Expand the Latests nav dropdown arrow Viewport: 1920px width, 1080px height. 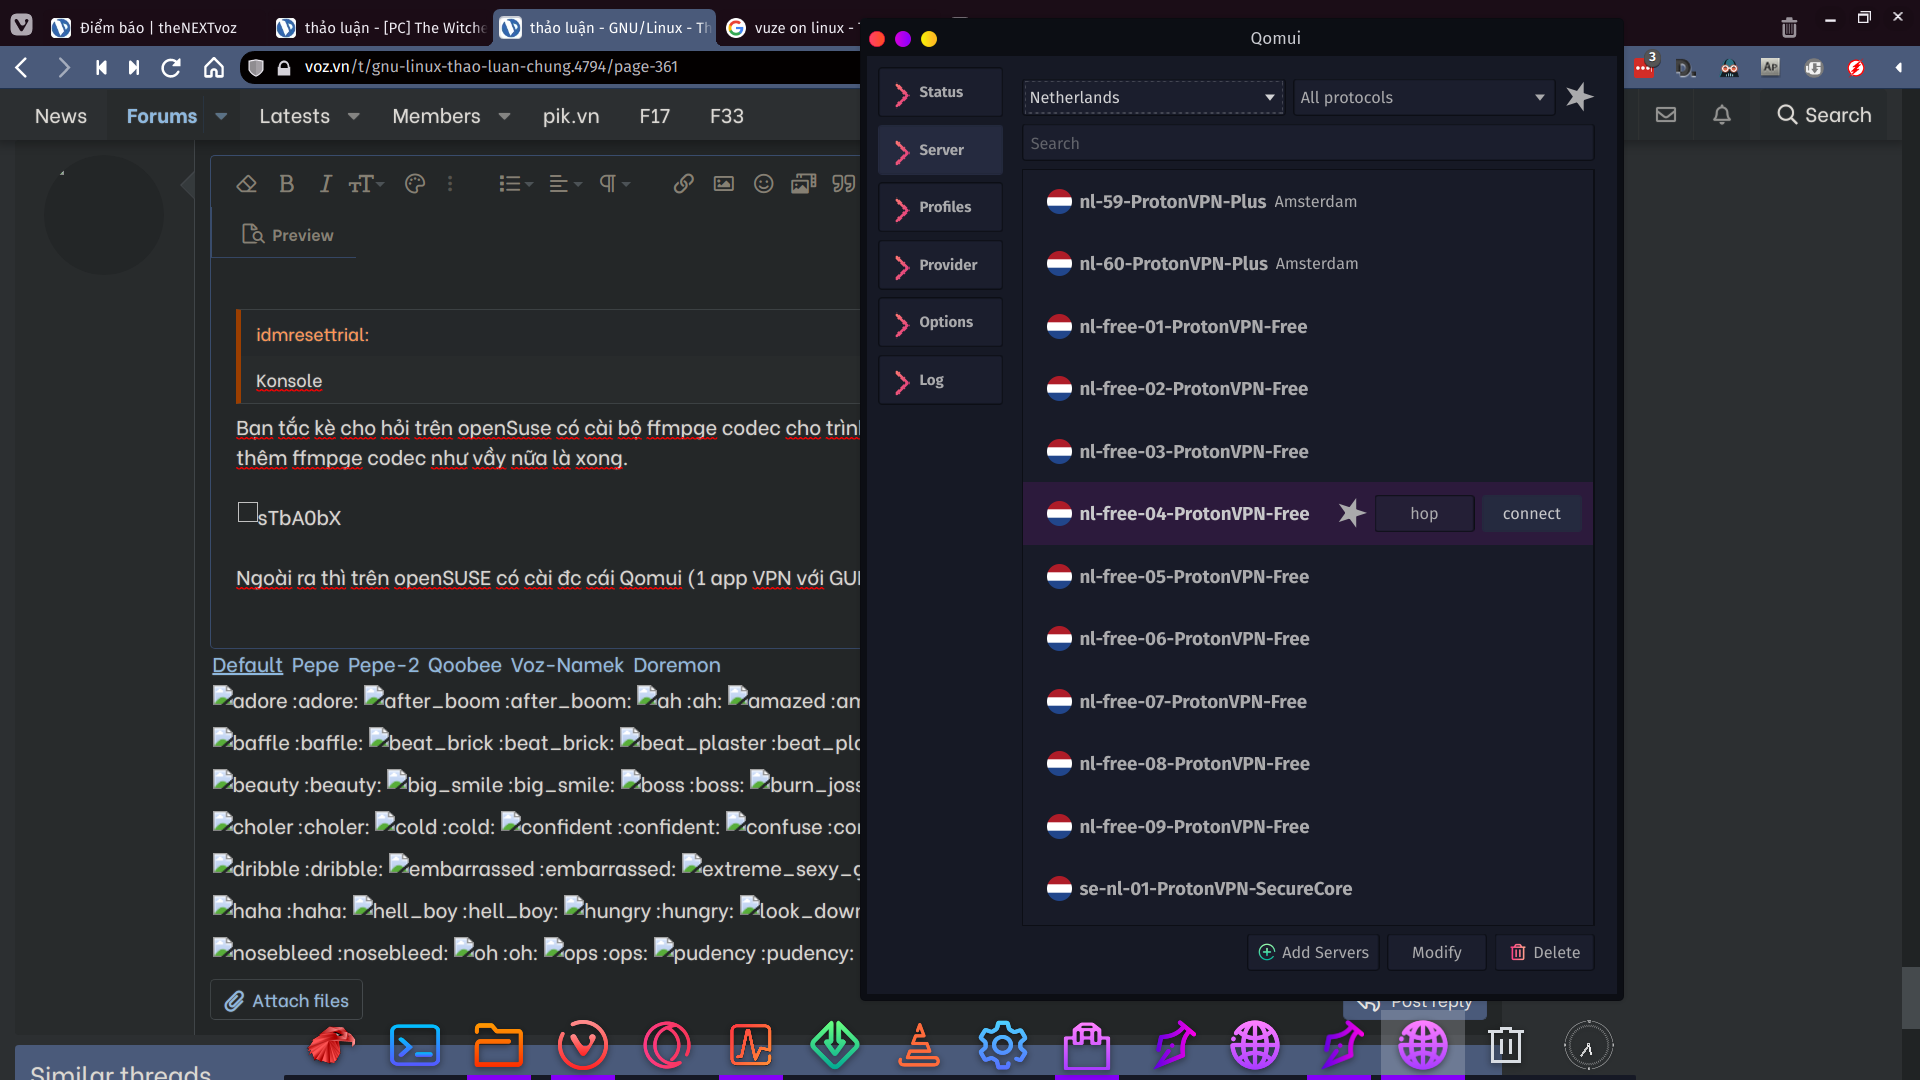[x=353, y=116]
